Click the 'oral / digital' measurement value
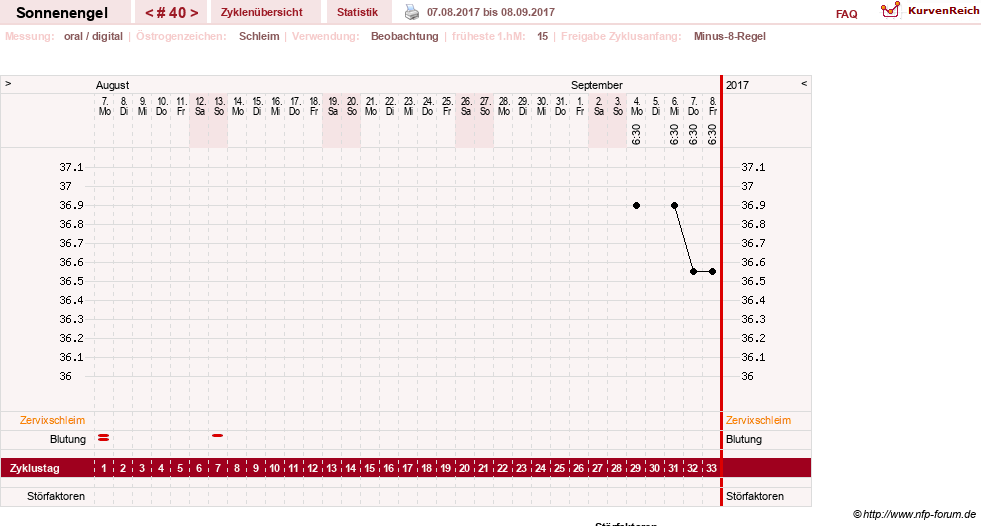981x526 pixels. tap(93, 36)
